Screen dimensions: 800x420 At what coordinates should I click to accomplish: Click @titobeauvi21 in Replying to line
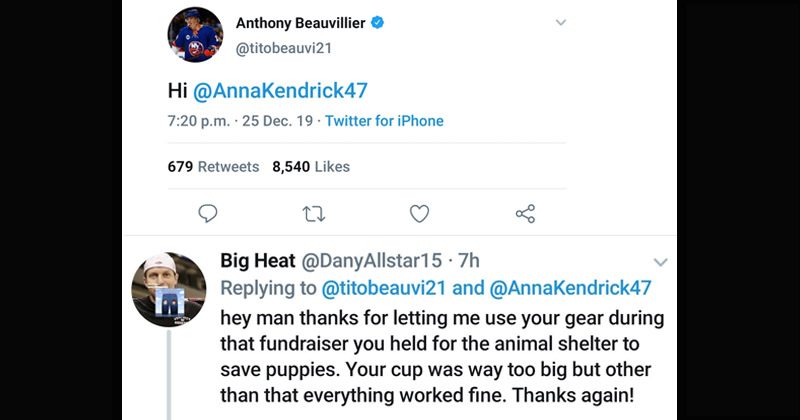[384, 288]
